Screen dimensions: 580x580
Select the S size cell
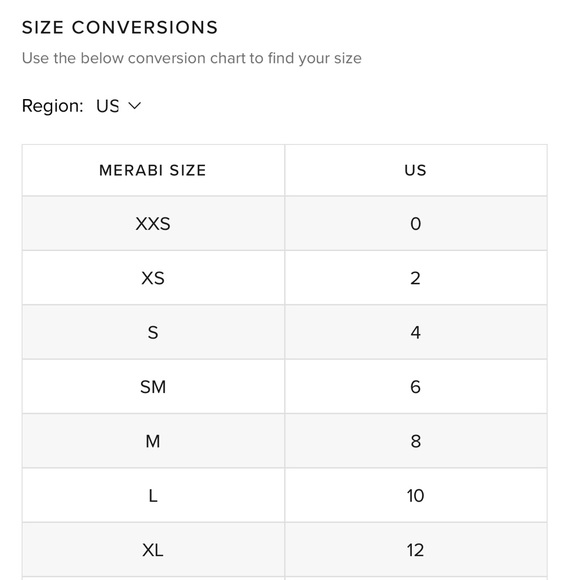pos(153,332)
